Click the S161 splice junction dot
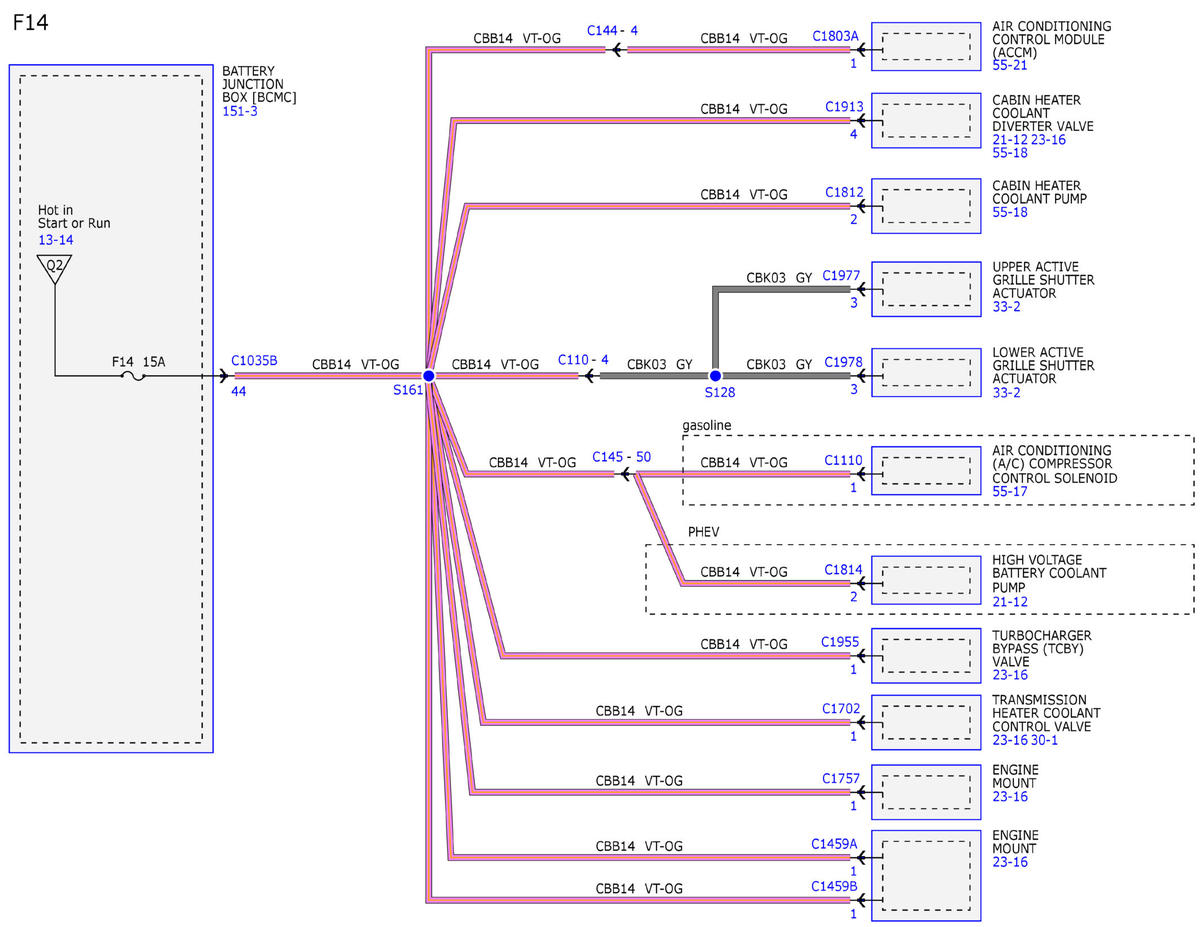 [428, 376]
